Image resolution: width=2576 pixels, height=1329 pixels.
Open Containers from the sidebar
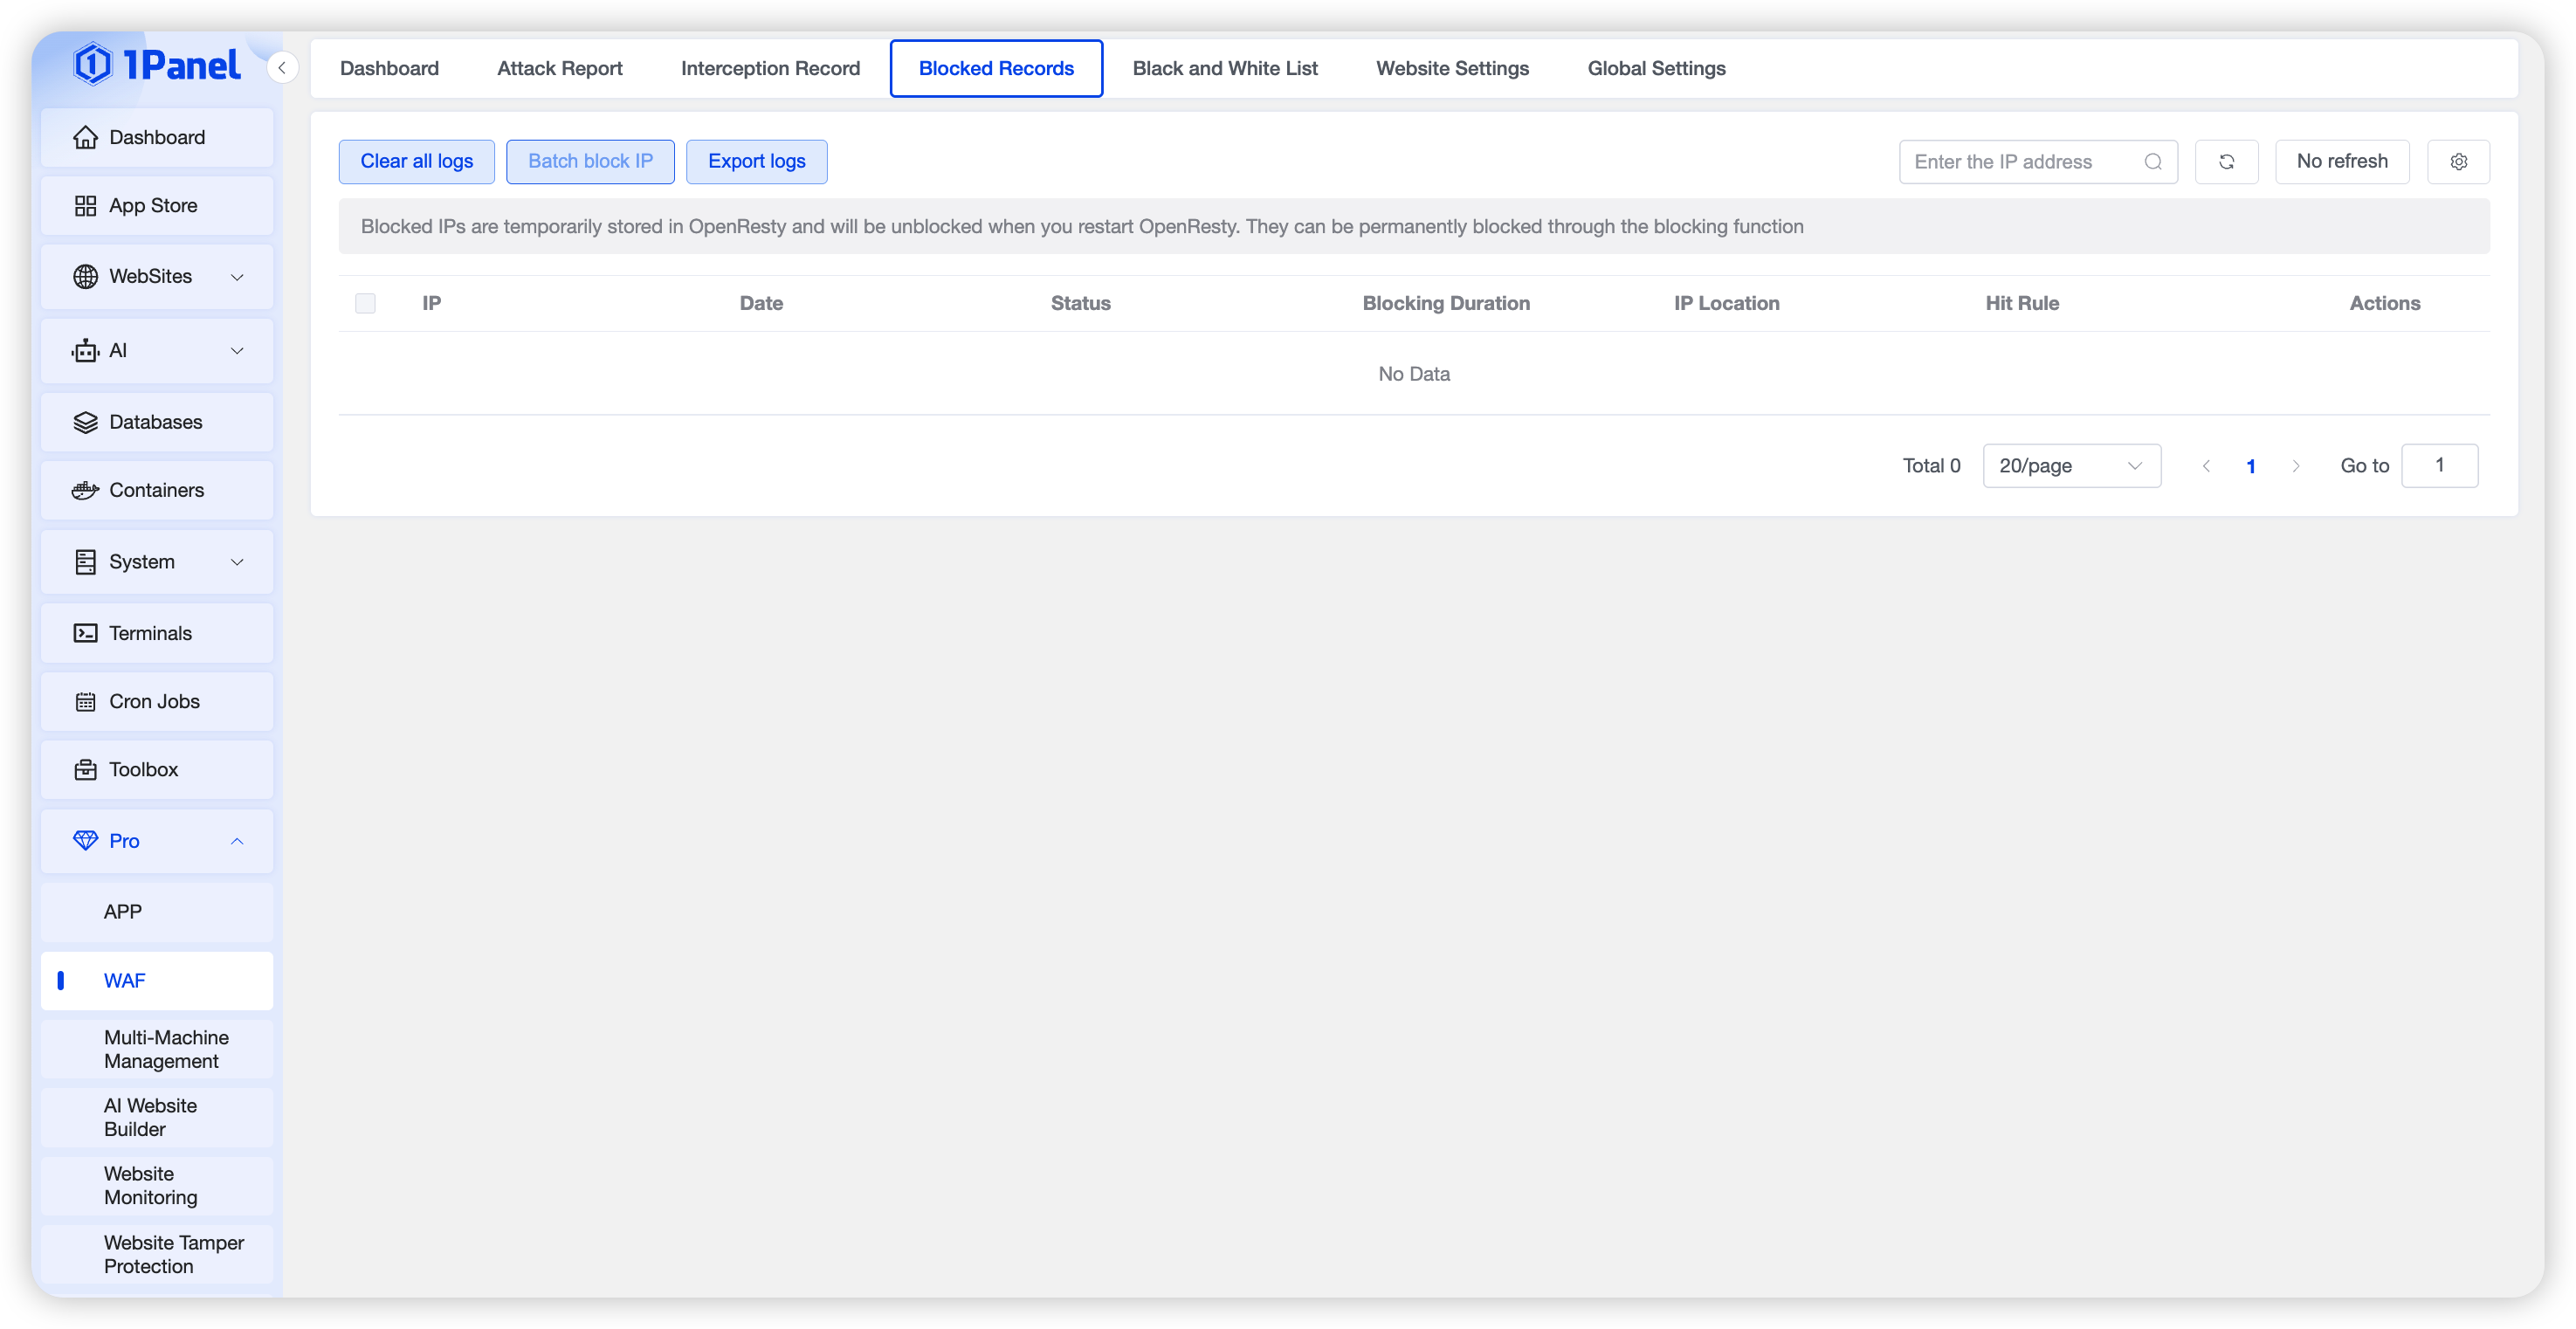(x=157, y=490)
